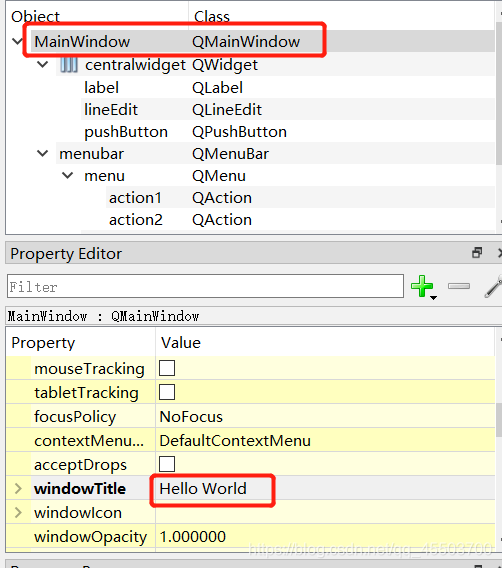This screenshot has height=568, width=502.
Task: Select the MainWindow object row
Action: point(263,41)
